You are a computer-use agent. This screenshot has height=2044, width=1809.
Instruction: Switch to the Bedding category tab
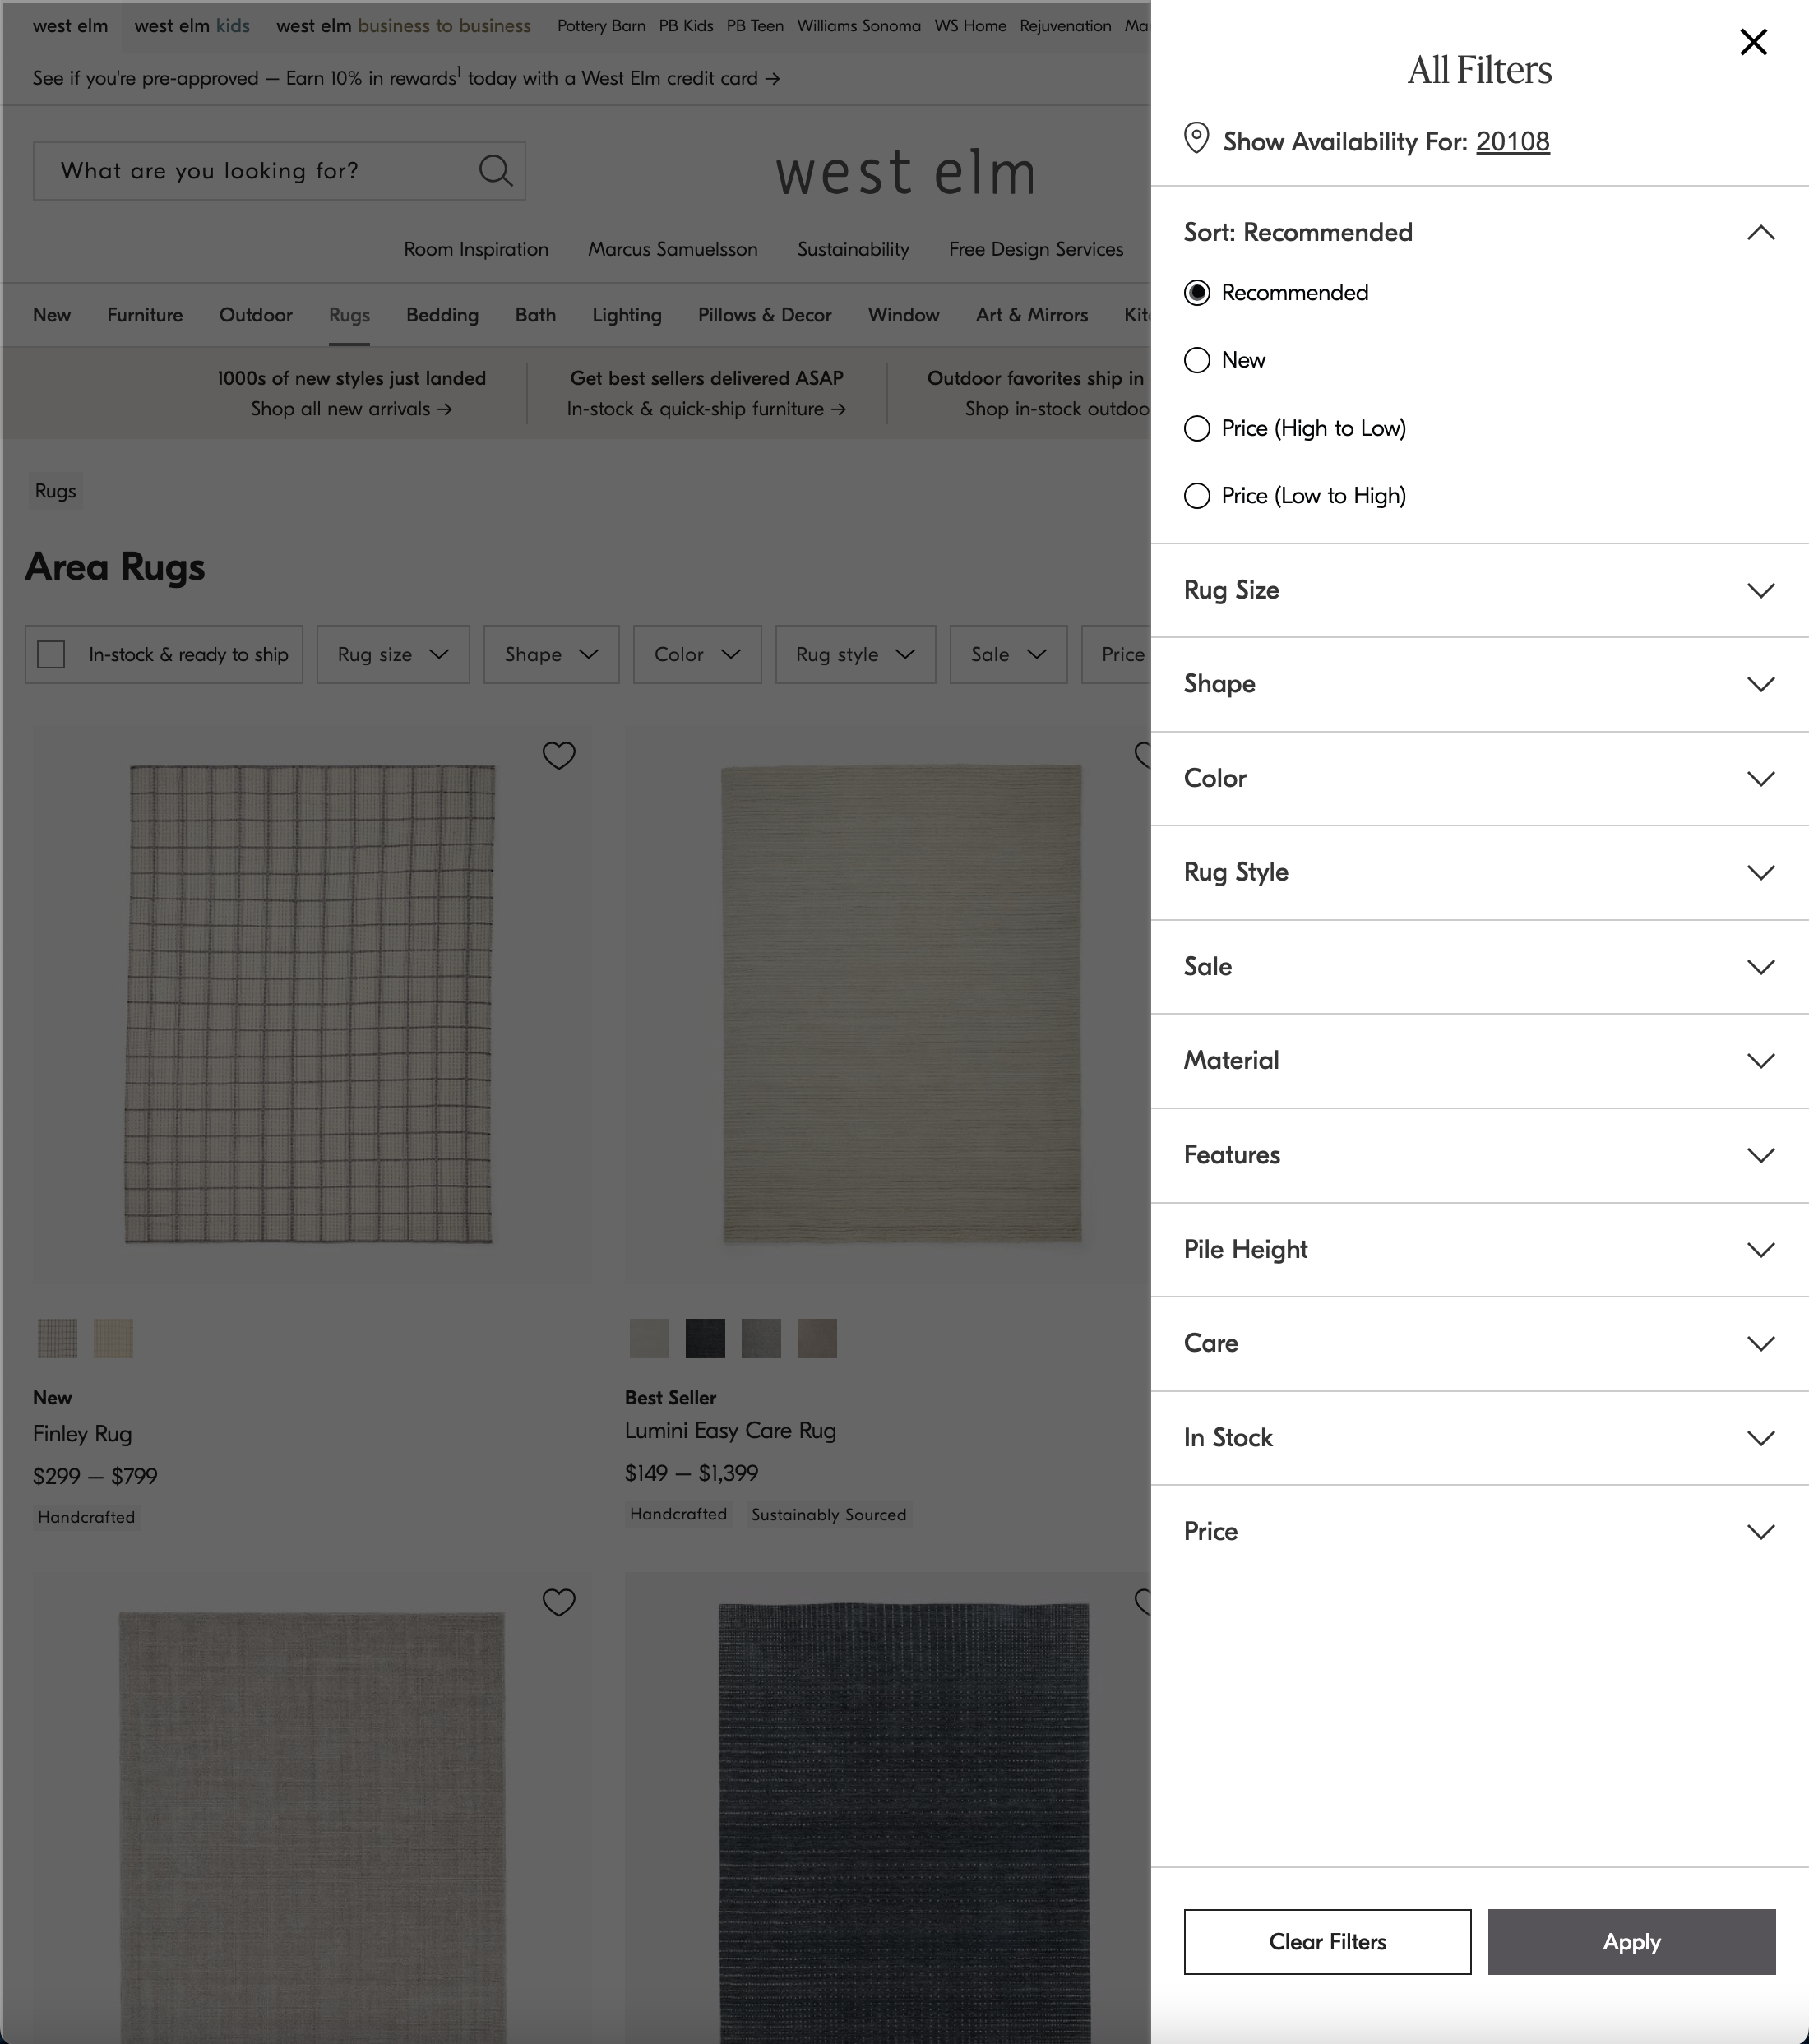442,315
